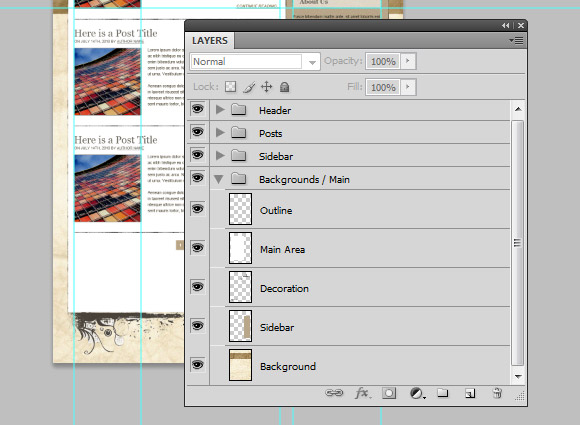Hide the Sidebar layer
The height and width of the screenshot is (425, 580).
pos(198,326)
